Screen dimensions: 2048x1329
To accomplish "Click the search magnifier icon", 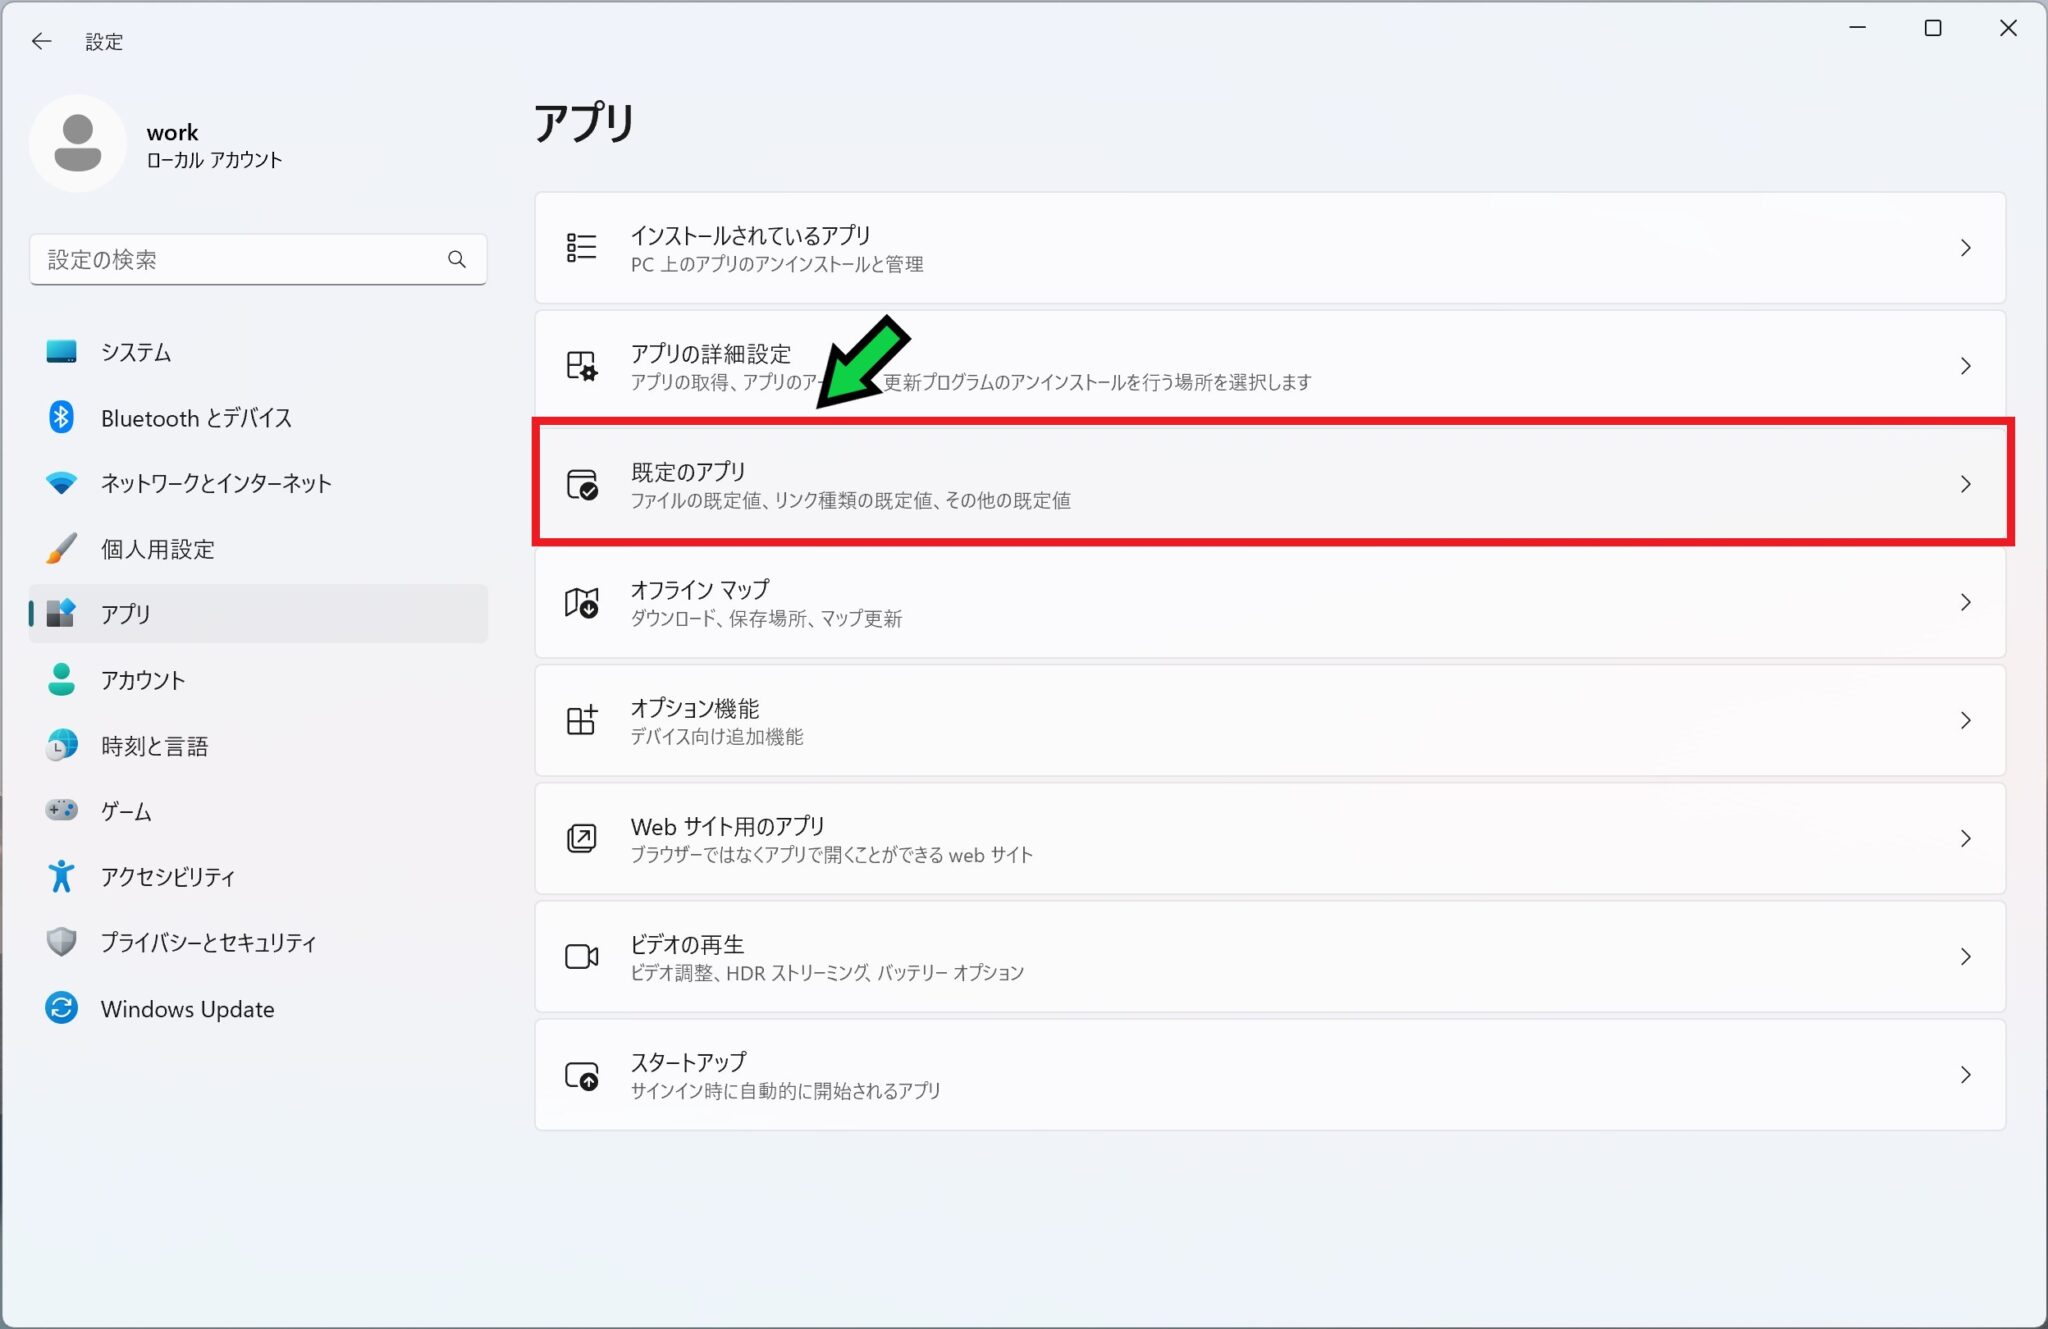I will tap(457, 259).
